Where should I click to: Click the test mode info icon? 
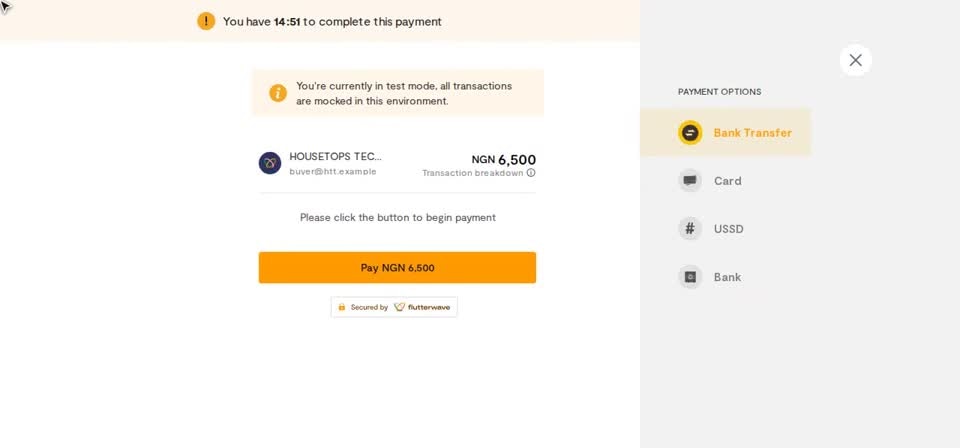[x=278, y=93]
